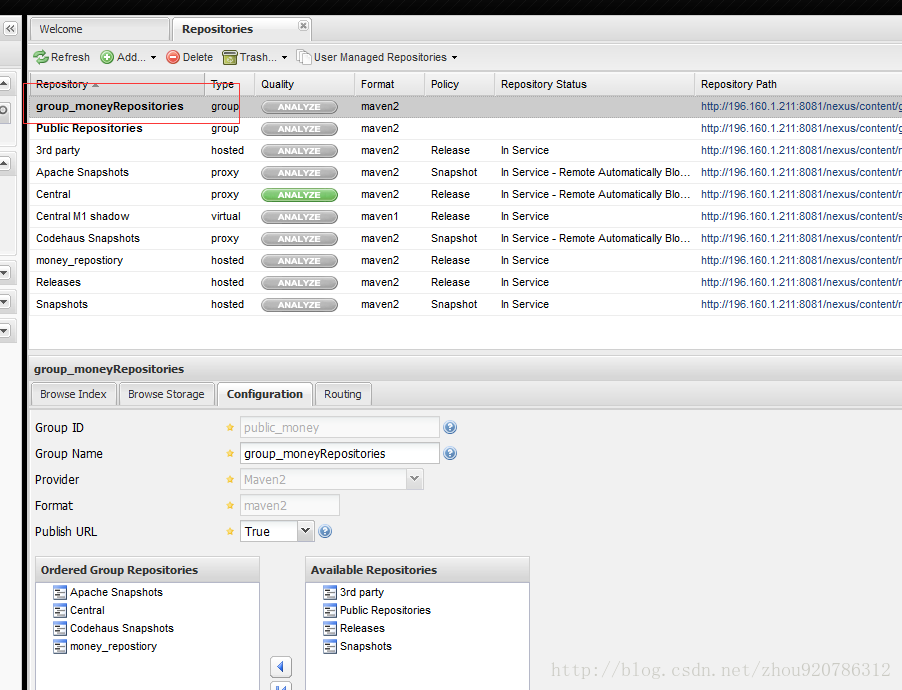Open repository path link for Snapshots
Image resolution: width=902 pixels, height=690 pixels.
tap(801, 304)
